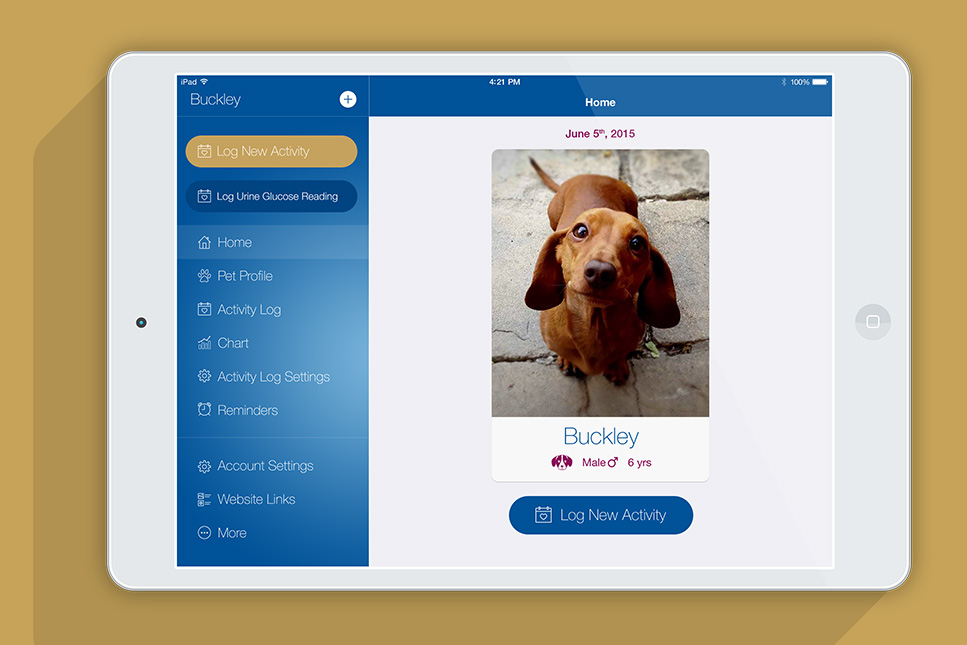Open Account Settings

click(273, 466)
